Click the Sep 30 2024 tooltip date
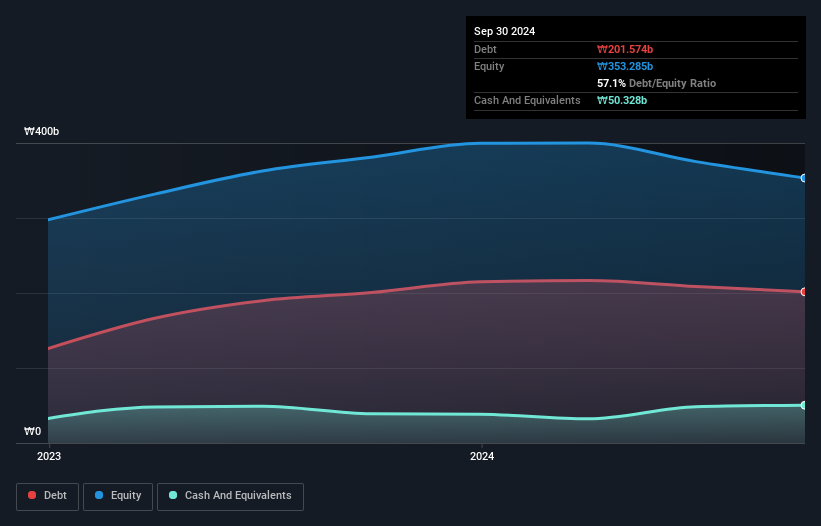This screenshot has width=821, height=526. (504, 31)
